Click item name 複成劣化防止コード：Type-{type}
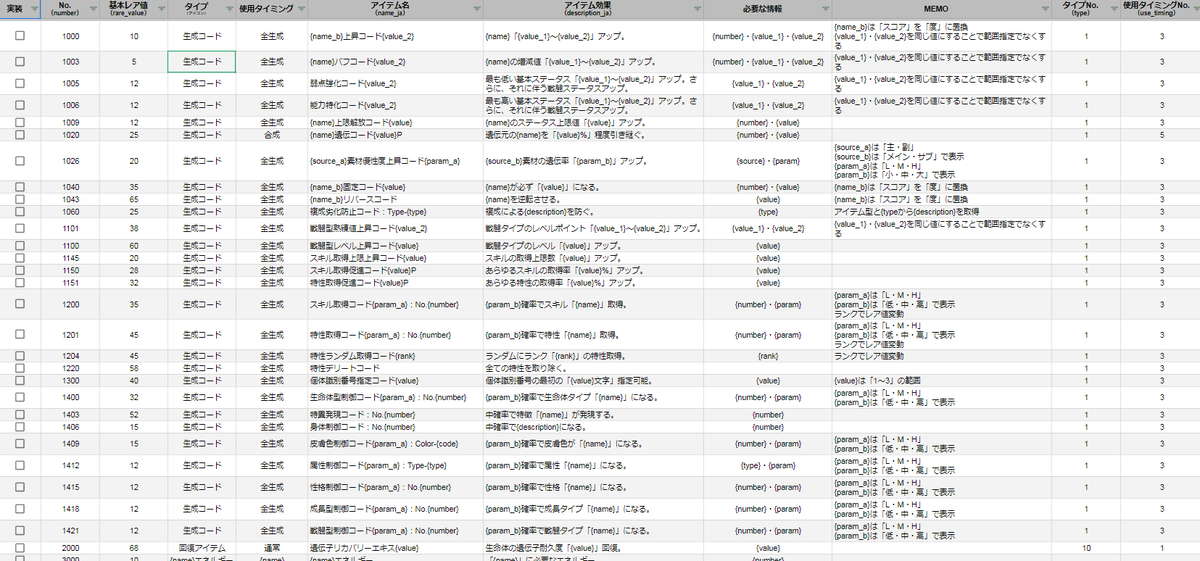This screenshot has height=561, width=1200. pos(367,211)
